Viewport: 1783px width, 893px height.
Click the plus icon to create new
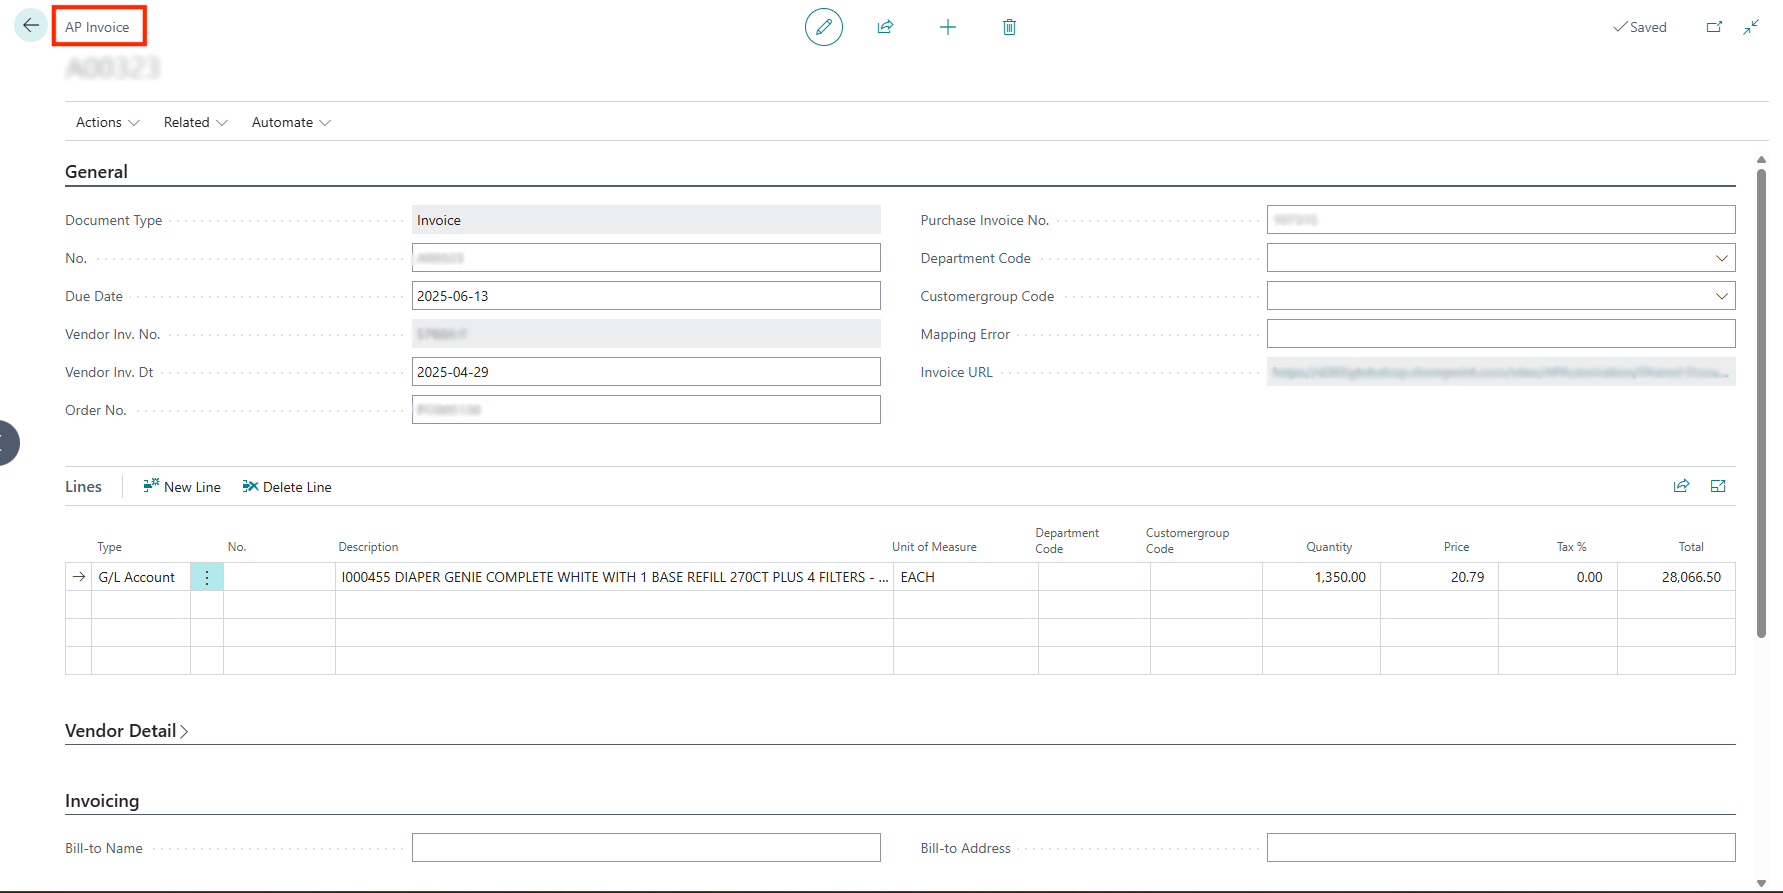pyautogui.click(x=947, y=27)
